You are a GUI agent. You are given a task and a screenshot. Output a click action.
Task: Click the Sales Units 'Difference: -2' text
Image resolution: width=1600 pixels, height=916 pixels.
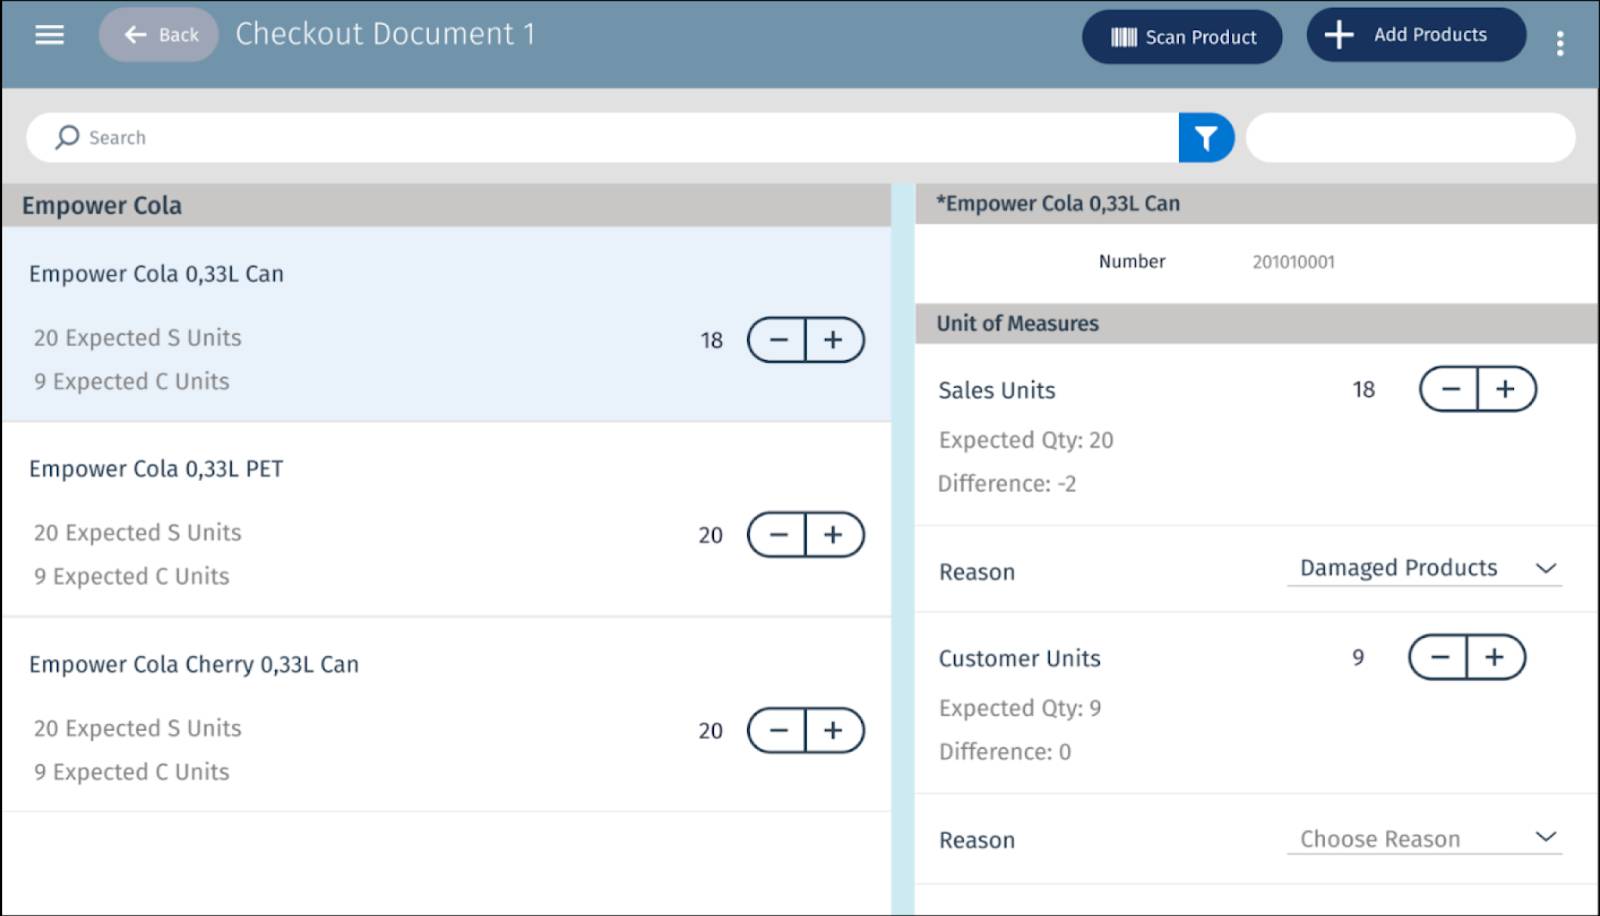[1007, 484]
